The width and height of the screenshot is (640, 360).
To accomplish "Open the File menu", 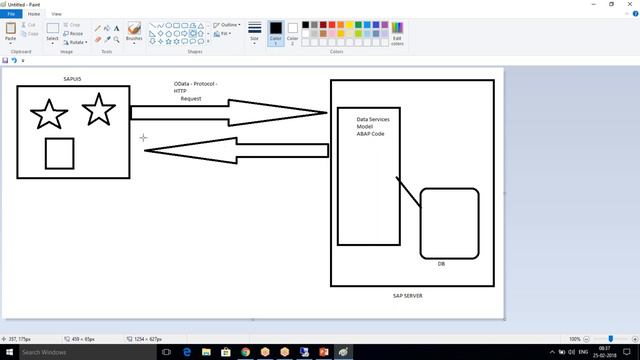I will point(11,14).
